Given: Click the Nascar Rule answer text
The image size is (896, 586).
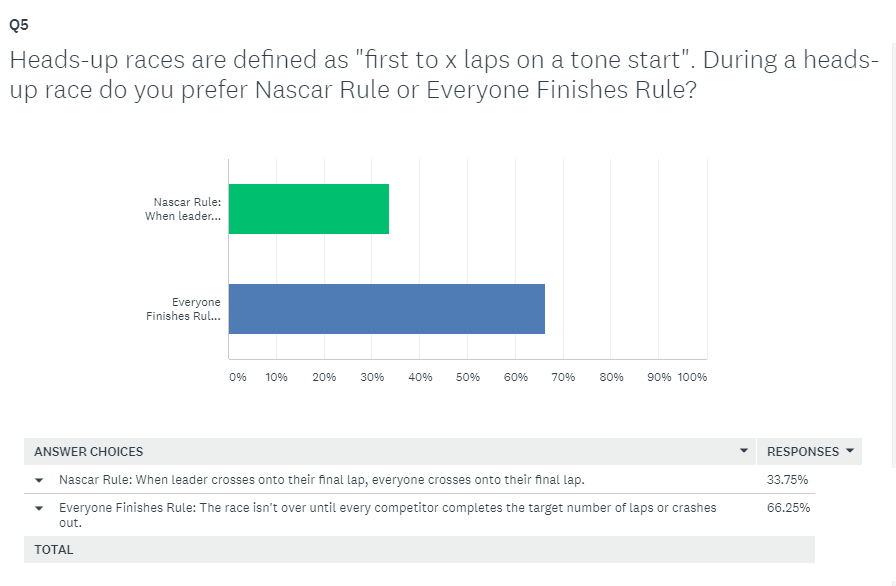Looking at the screenshot, I should pos(322,480).
